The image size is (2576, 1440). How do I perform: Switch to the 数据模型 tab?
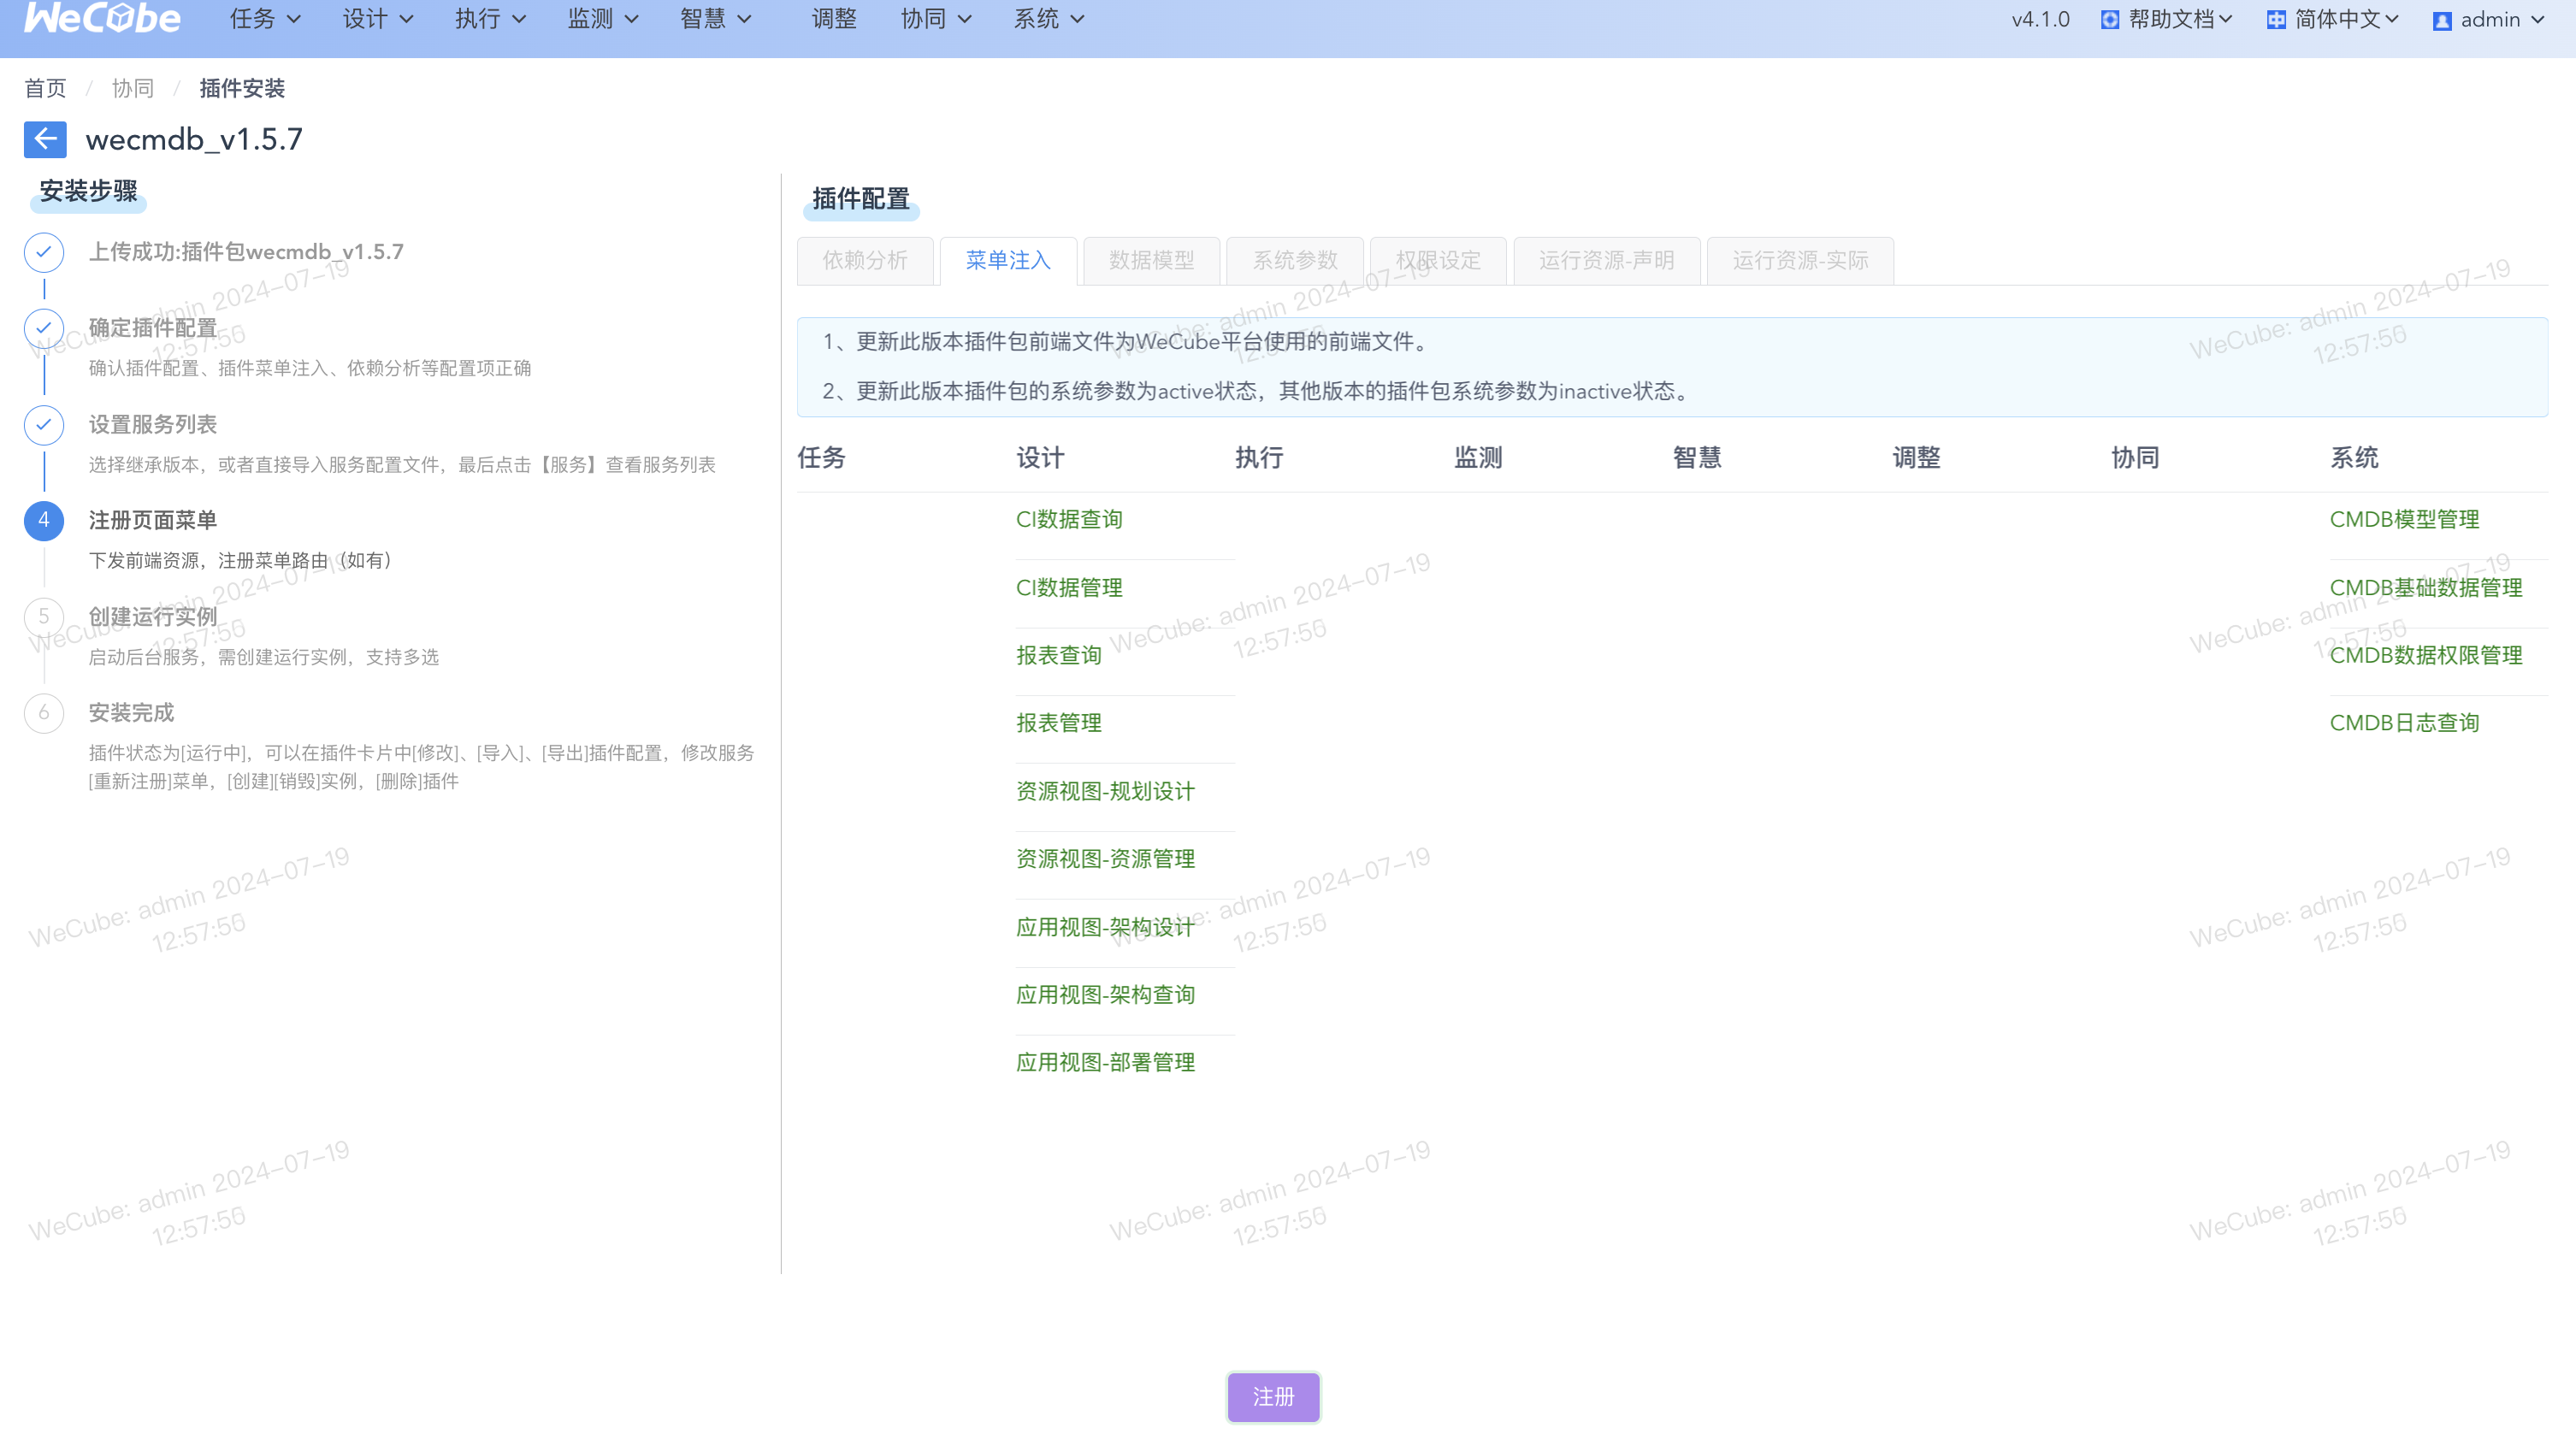pyautogui.click(x=1151, y=261)
